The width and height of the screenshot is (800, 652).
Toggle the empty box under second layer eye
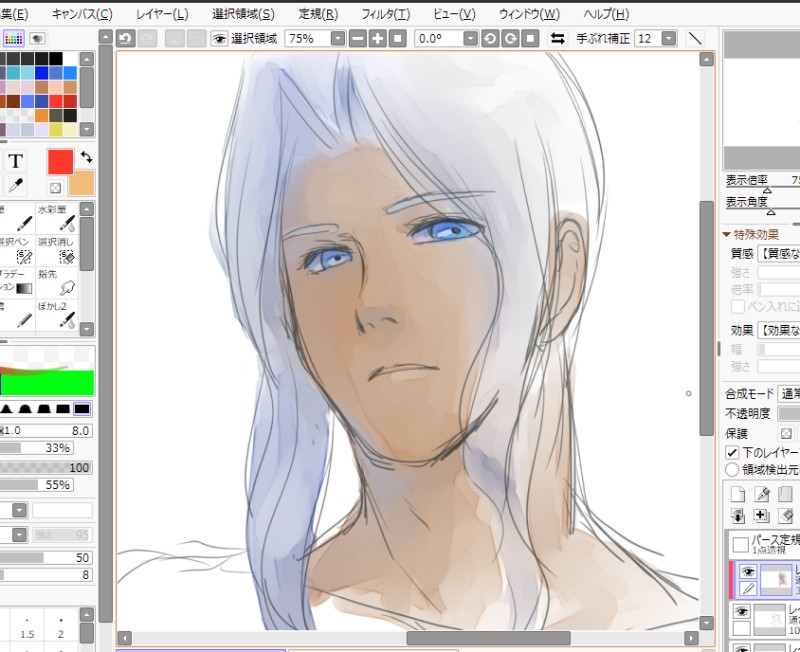coord(741,628)
